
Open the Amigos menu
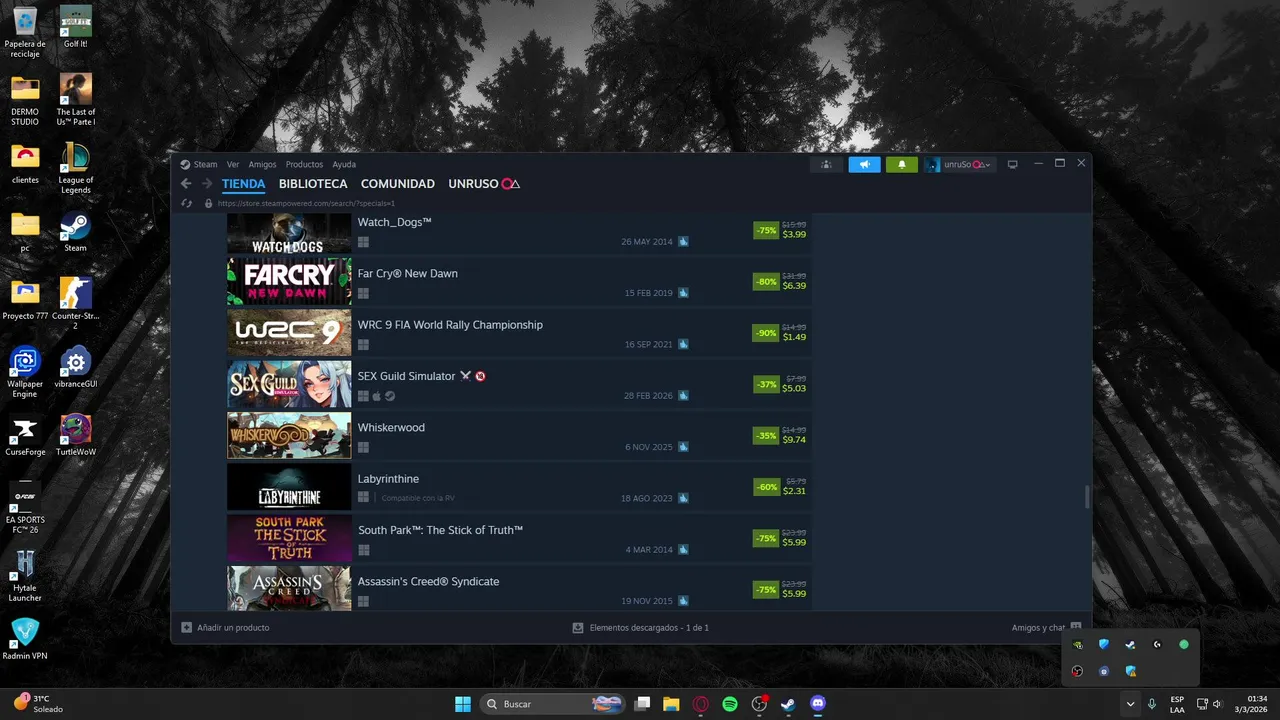(x=262, y=164)
